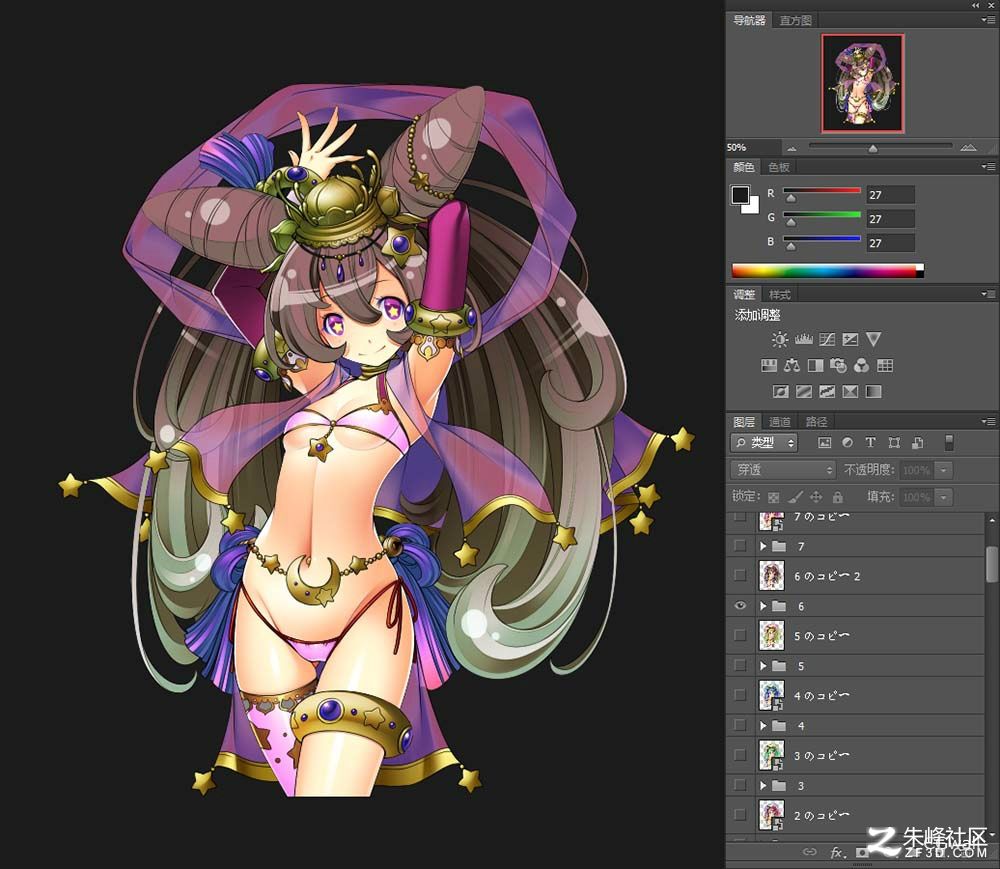The width and height of the screenshot is (1000, 869).
Task: Expand group 3 disclosure triangle
Action: pyautogui.click(x=763, y=785)
